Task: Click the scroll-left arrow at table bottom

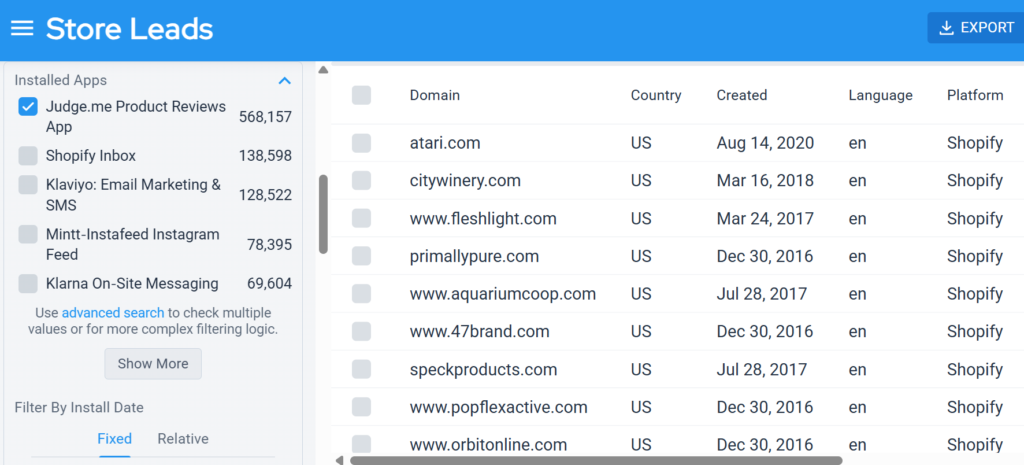Action: [x=339, y=460]
